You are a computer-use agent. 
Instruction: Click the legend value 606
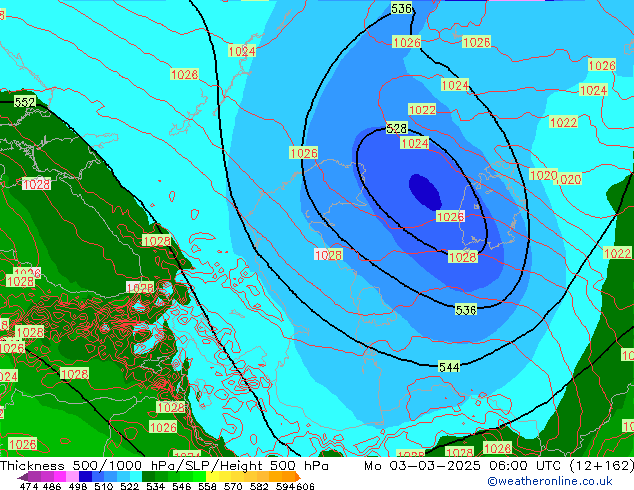coord(305,486)
